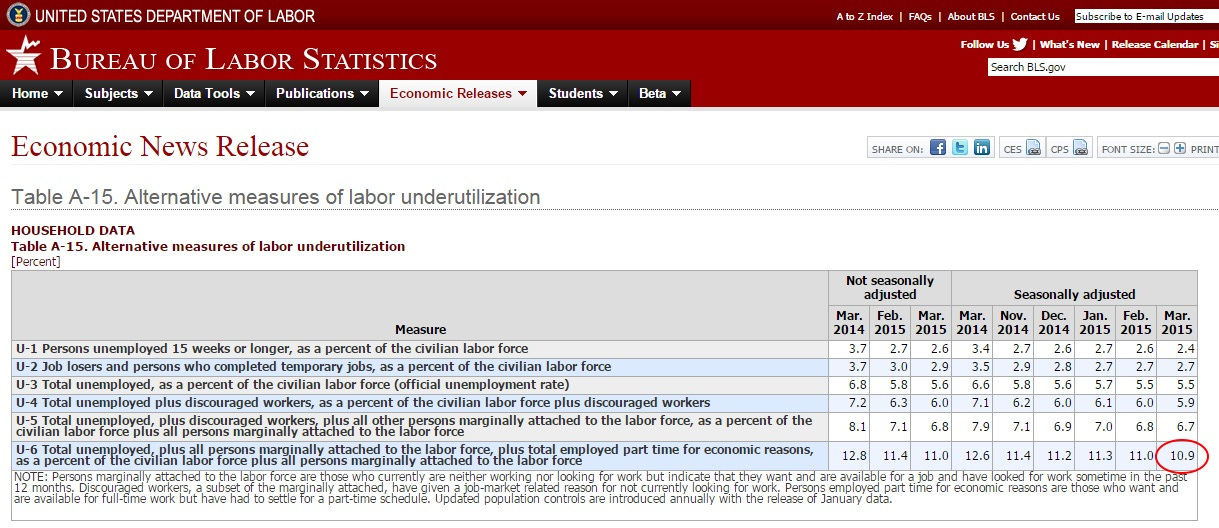This screenshot has width=1219, height=528.
Task: Open the Data Tools dropdown
Action: click(x=214, y=93)
